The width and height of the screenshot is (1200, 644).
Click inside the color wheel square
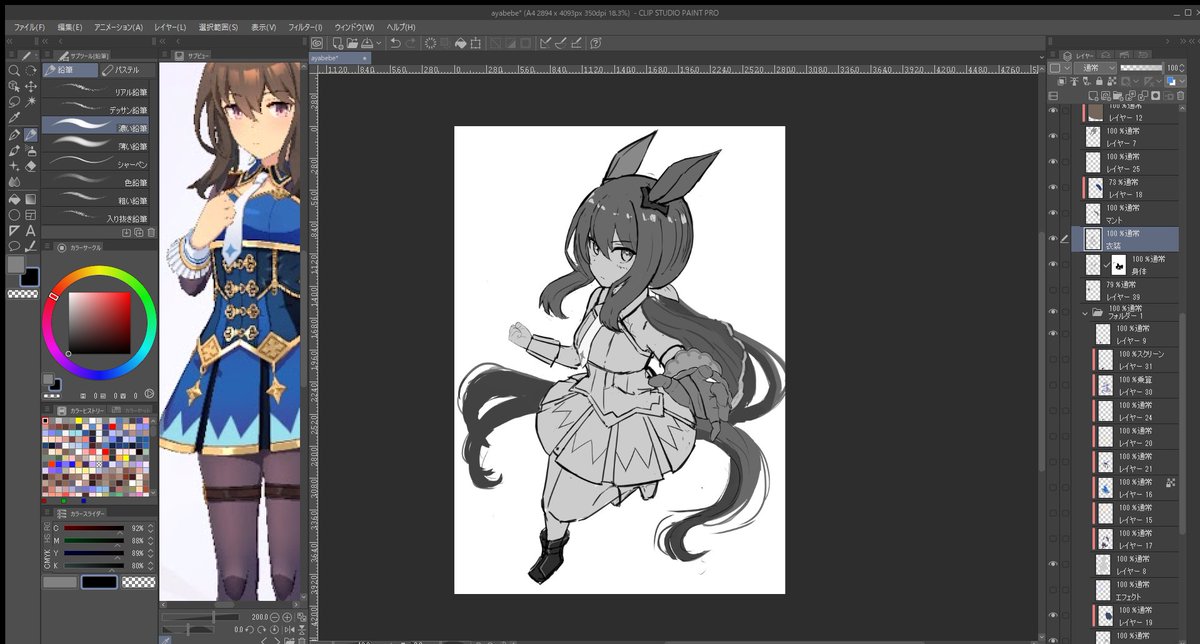tap(99, 323)
